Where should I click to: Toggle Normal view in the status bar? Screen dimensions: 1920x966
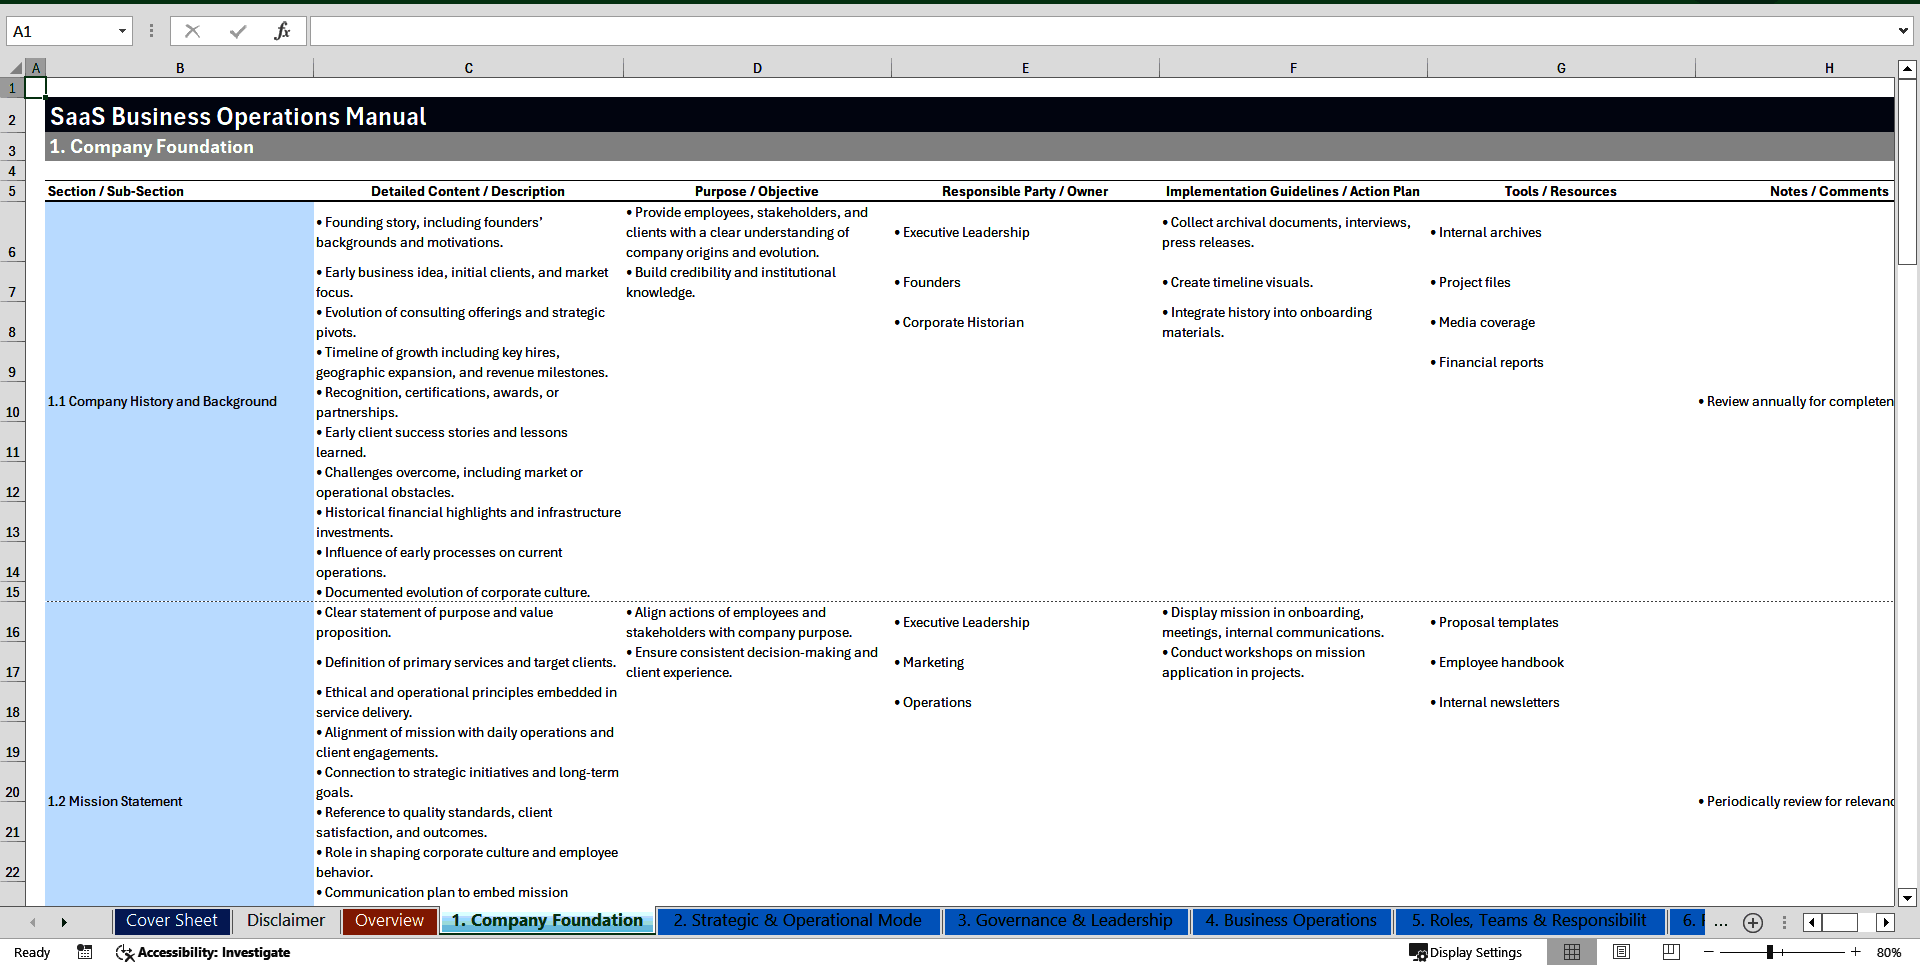pyautogui.click(x=1572, y=952)
